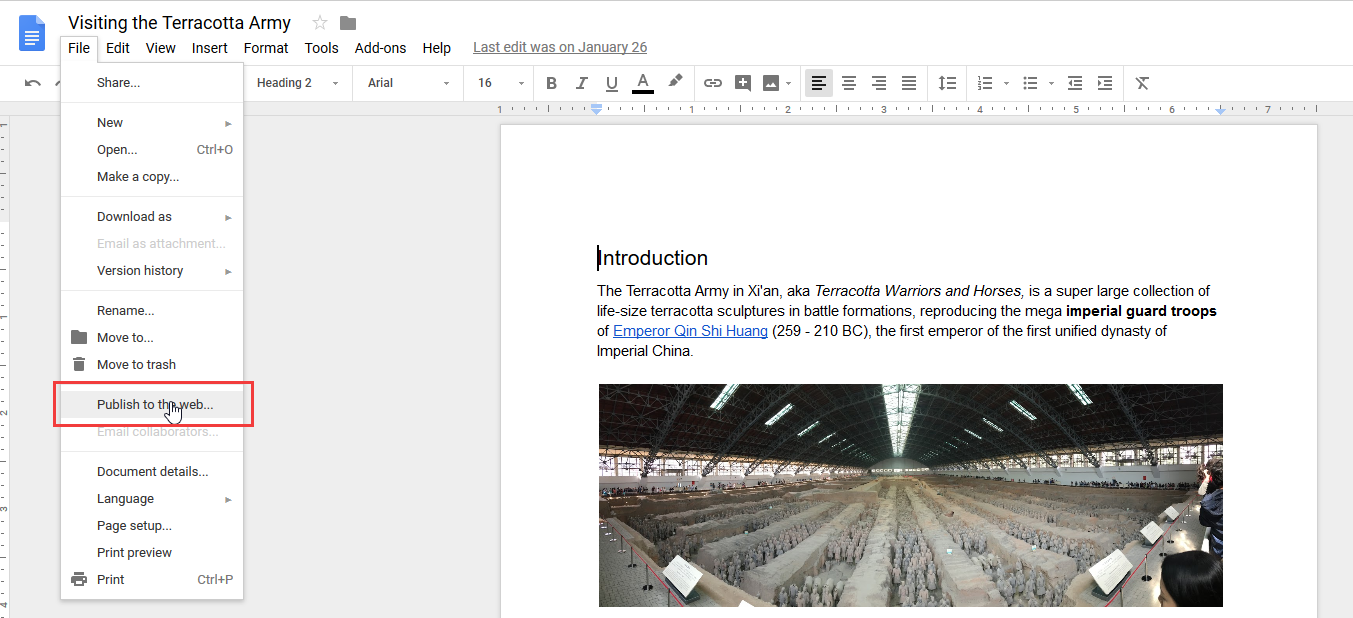Pick the text color button

643,83
